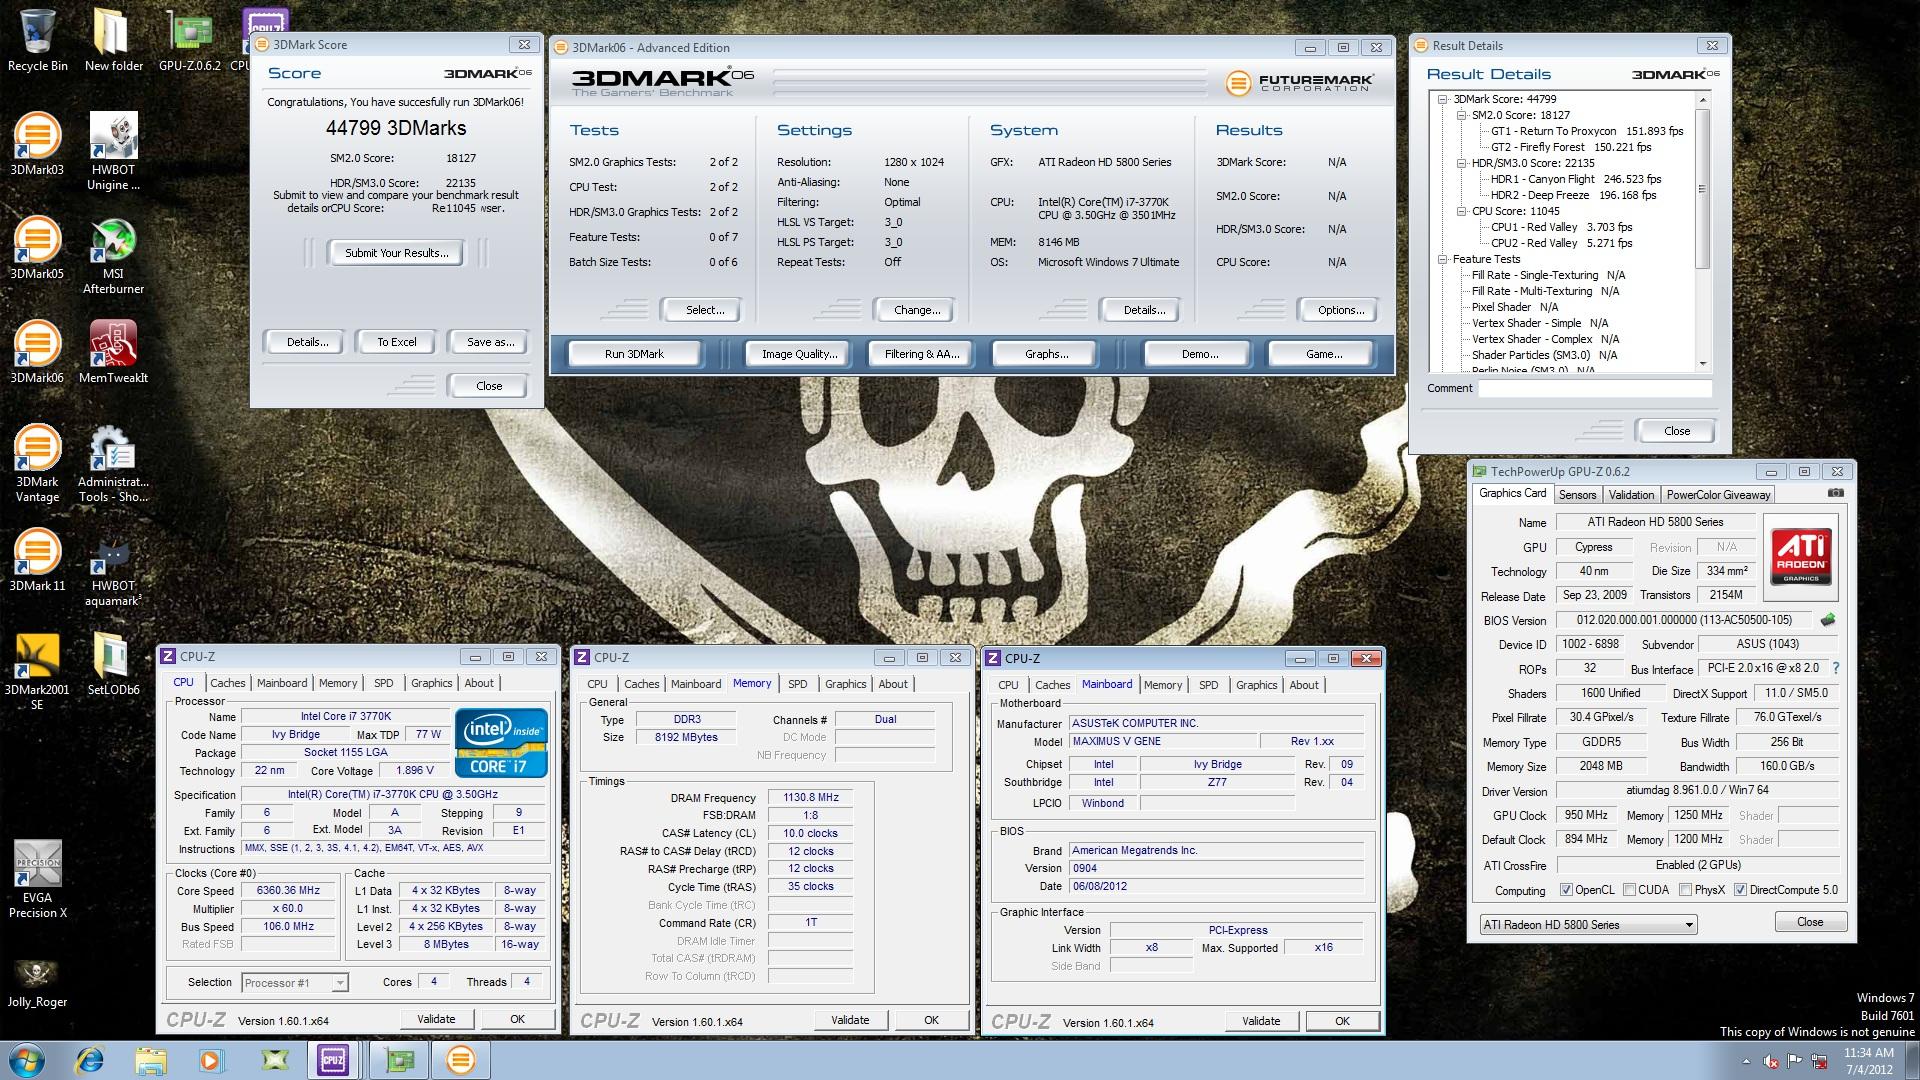Toggle the OpenCL checkbox in GPU-Z
1920x1080 pixels.
1566,890
